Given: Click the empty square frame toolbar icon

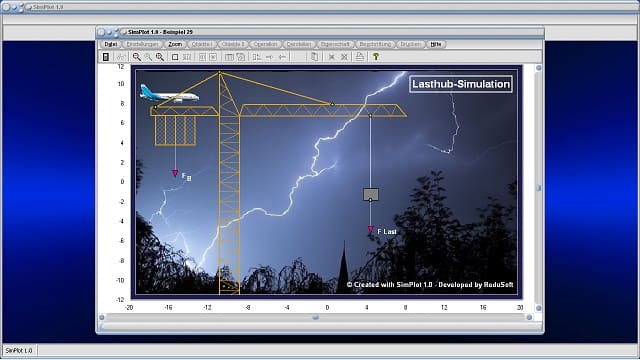Looking at the screenshot, I should point(175,57).
